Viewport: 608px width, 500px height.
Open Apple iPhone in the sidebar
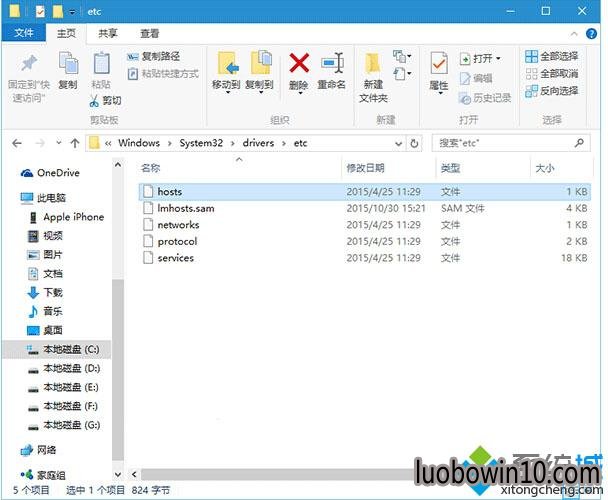pyautogui.click(x=72, y=217)
